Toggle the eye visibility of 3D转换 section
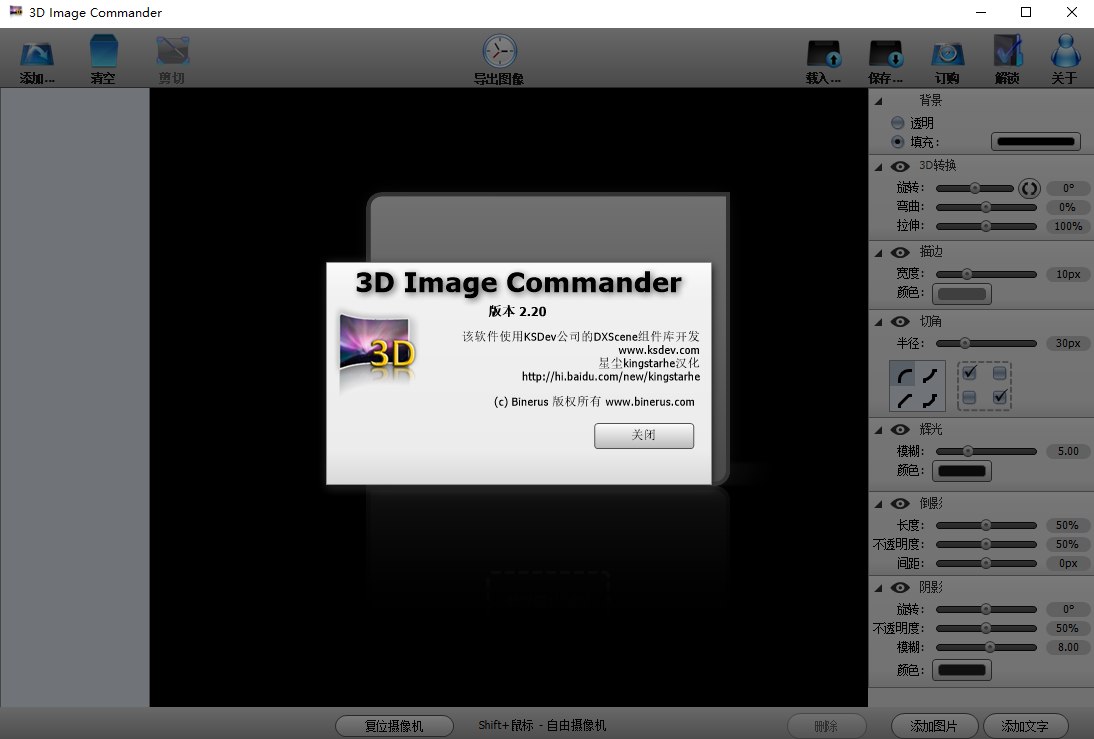Viewport: 1094px width, 739px height. pos(899,166)
